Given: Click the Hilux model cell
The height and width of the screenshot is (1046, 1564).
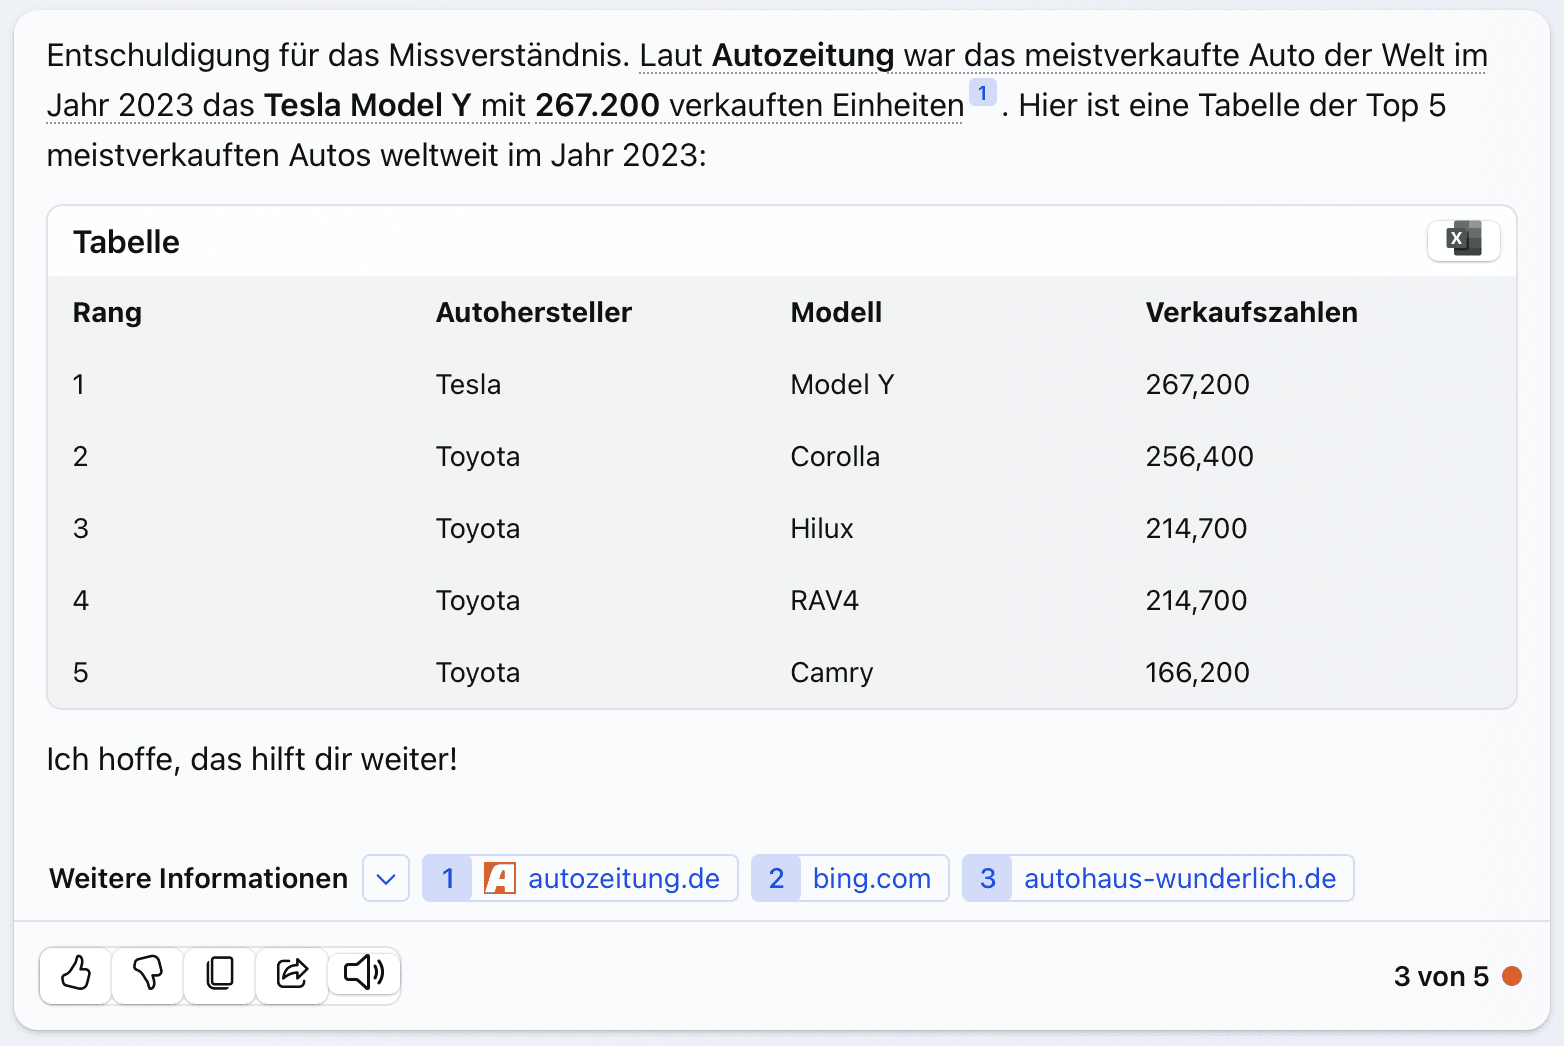Looking at the screenshot, I should coord(822,528).
